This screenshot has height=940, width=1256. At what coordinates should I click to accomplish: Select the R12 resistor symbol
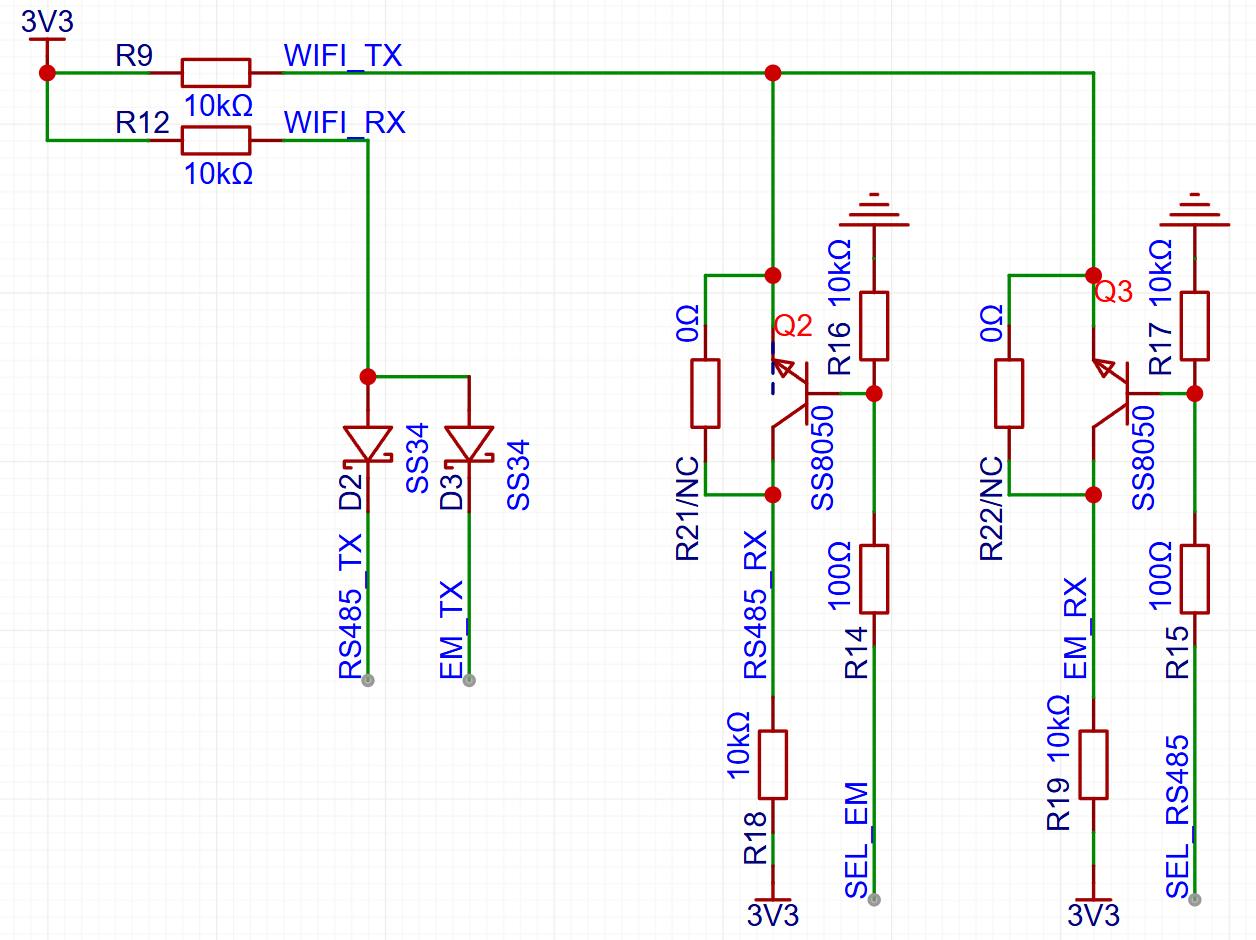pyautogui.click(x=215, y=140)
